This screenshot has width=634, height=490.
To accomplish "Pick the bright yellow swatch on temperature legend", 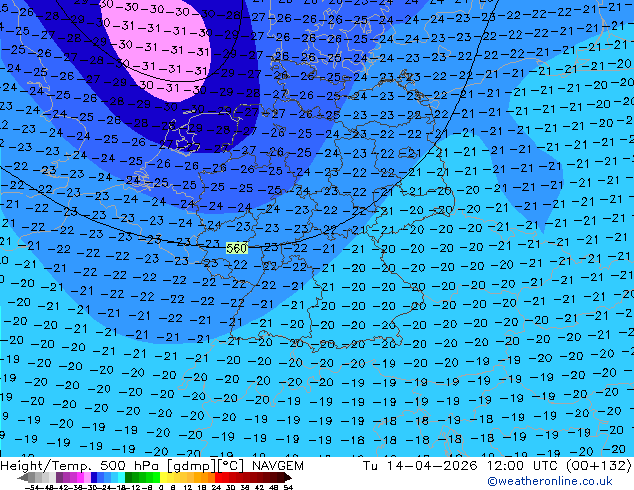I will [x=163, y=477].
